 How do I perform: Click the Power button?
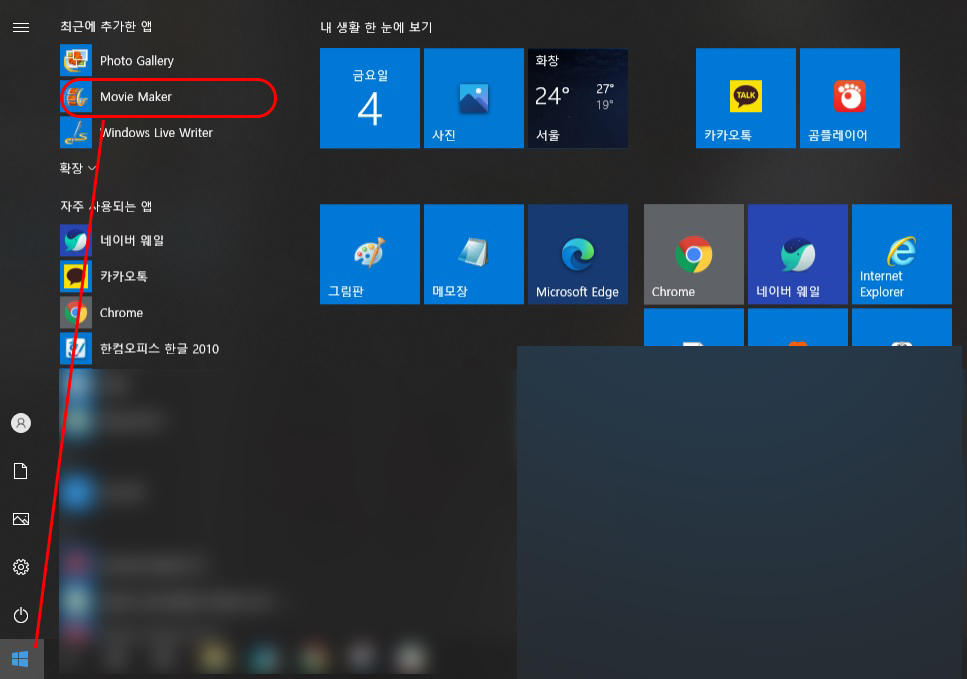click(x=21, y=615)
